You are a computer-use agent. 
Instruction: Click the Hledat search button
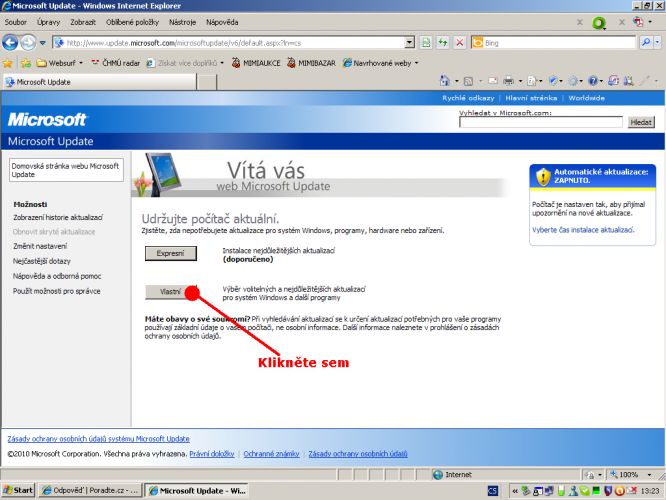click(x=641, y=122)
